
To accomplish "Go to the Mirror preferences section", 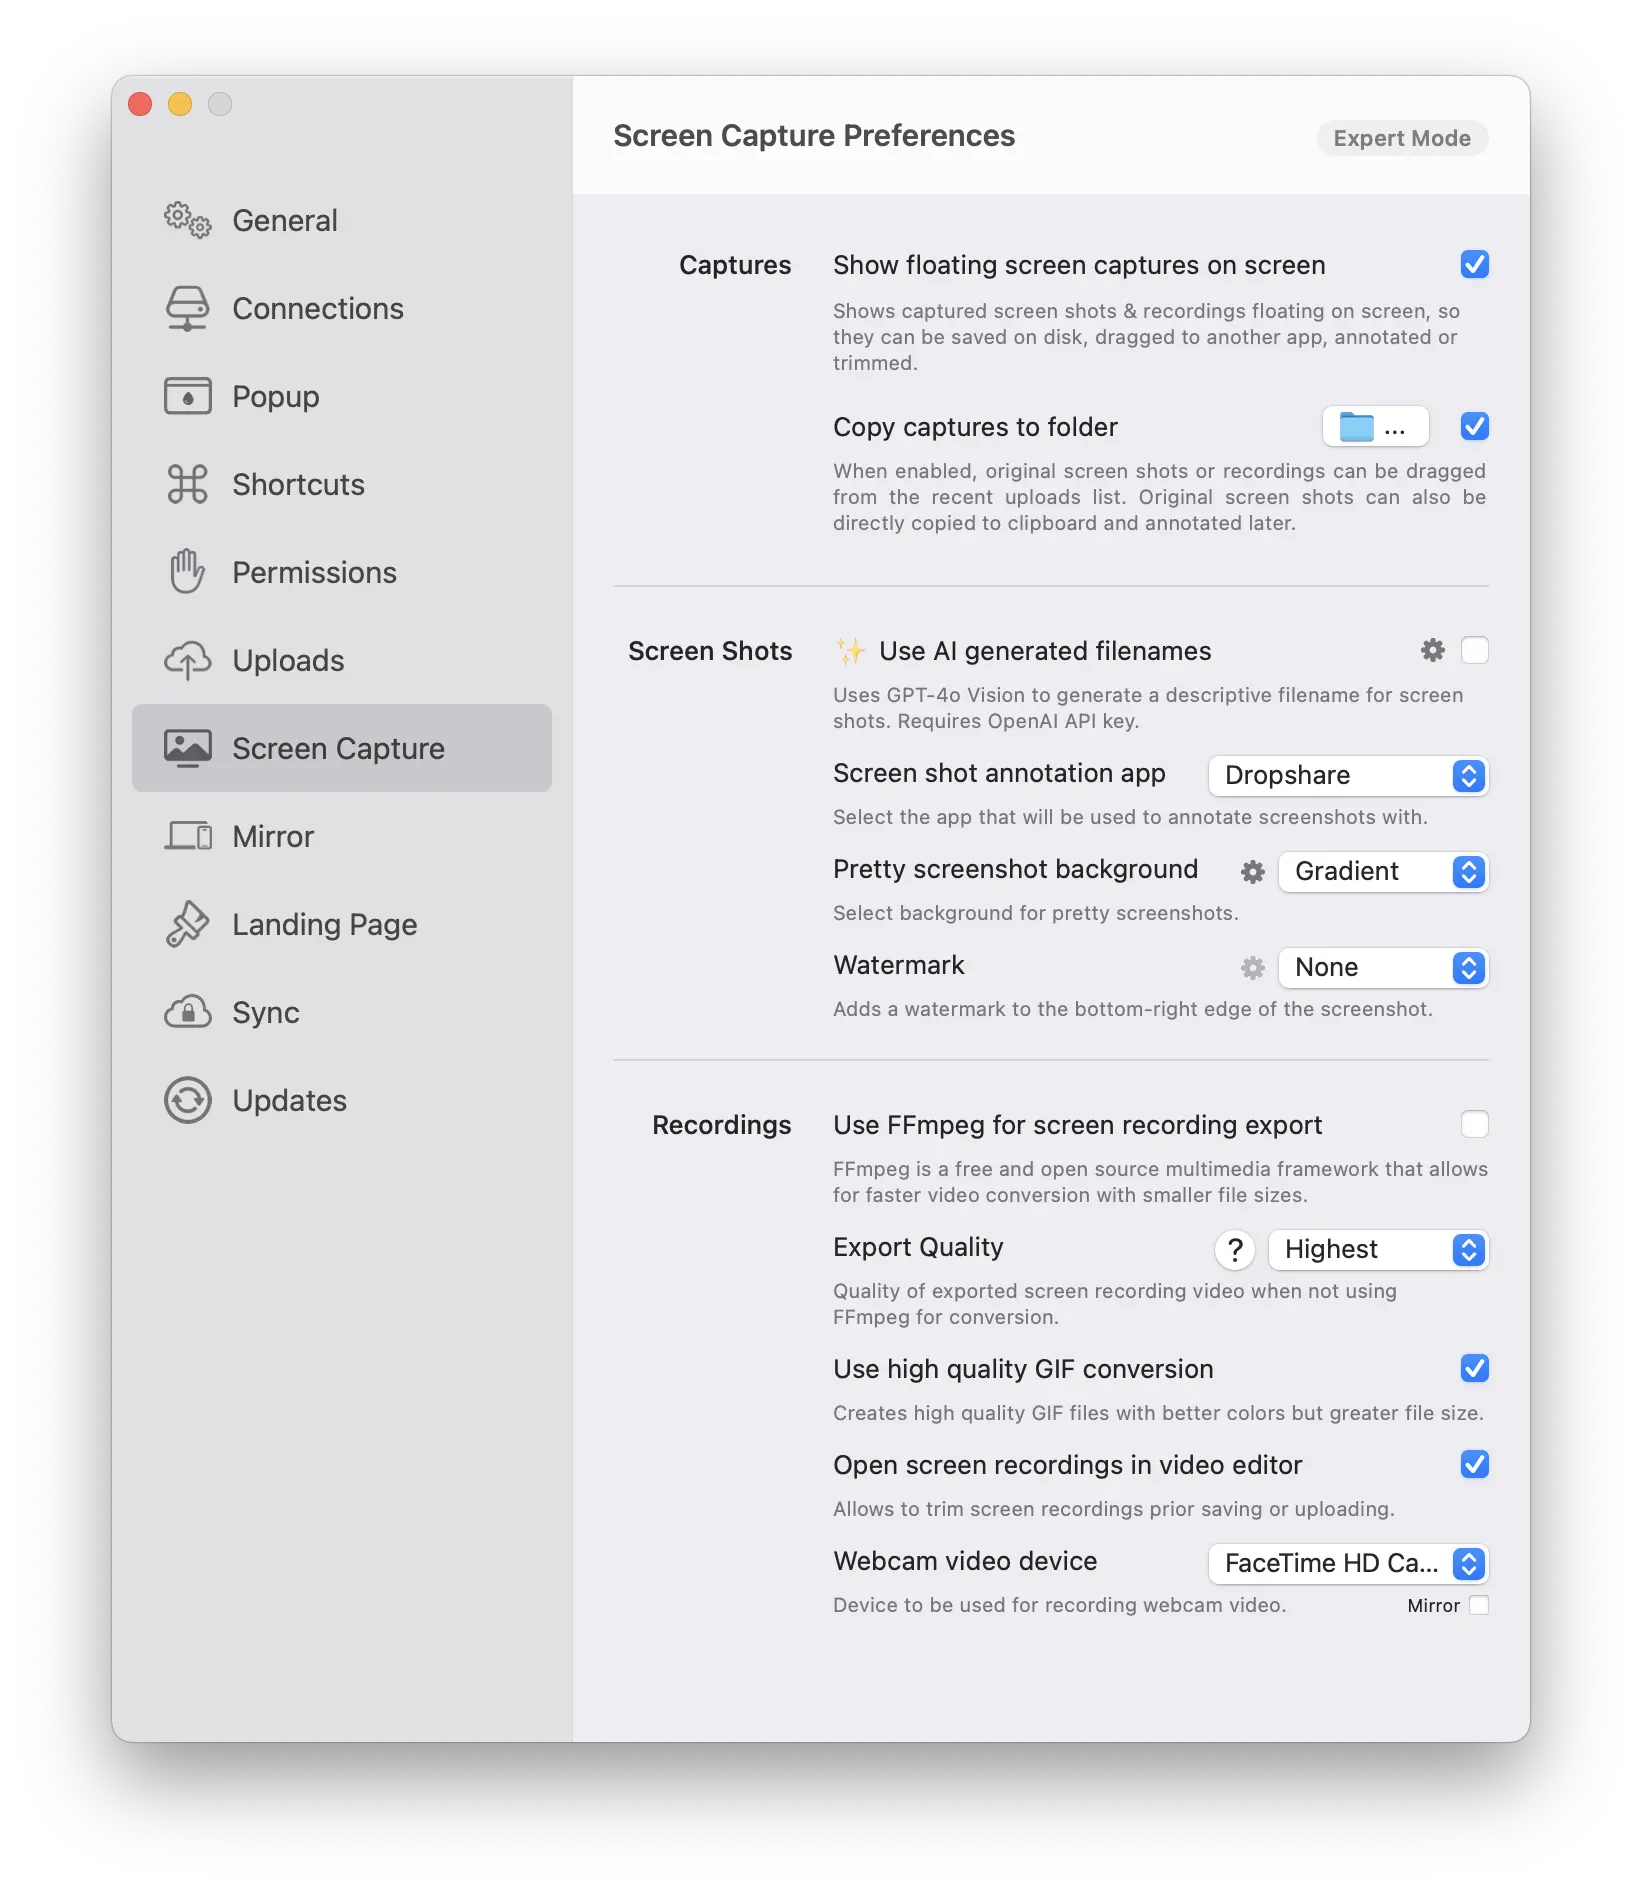I will click(273, 837).
